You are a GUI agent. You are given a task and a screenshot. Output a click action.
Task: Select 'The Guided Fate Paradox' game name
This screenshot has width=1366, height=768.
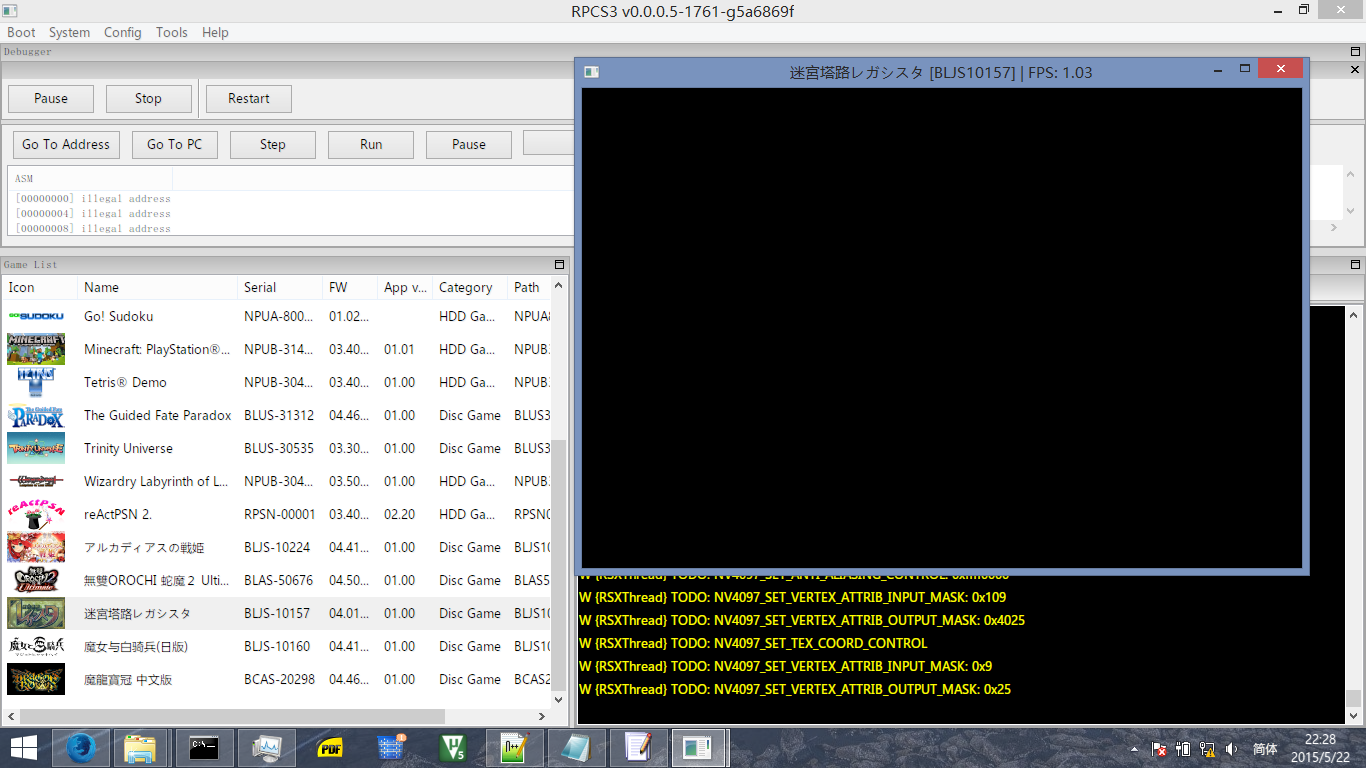[158, 415]
